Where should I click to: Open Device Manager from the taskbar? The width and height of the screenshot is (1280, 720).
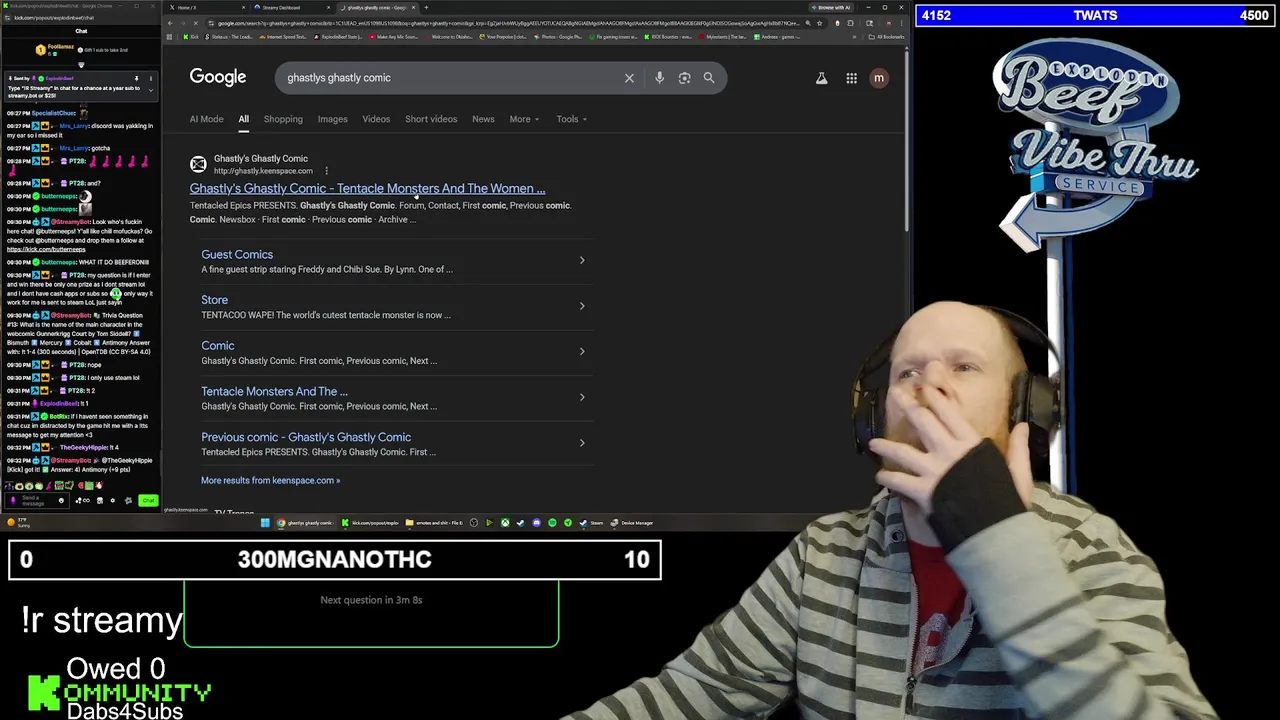(631, 523)
